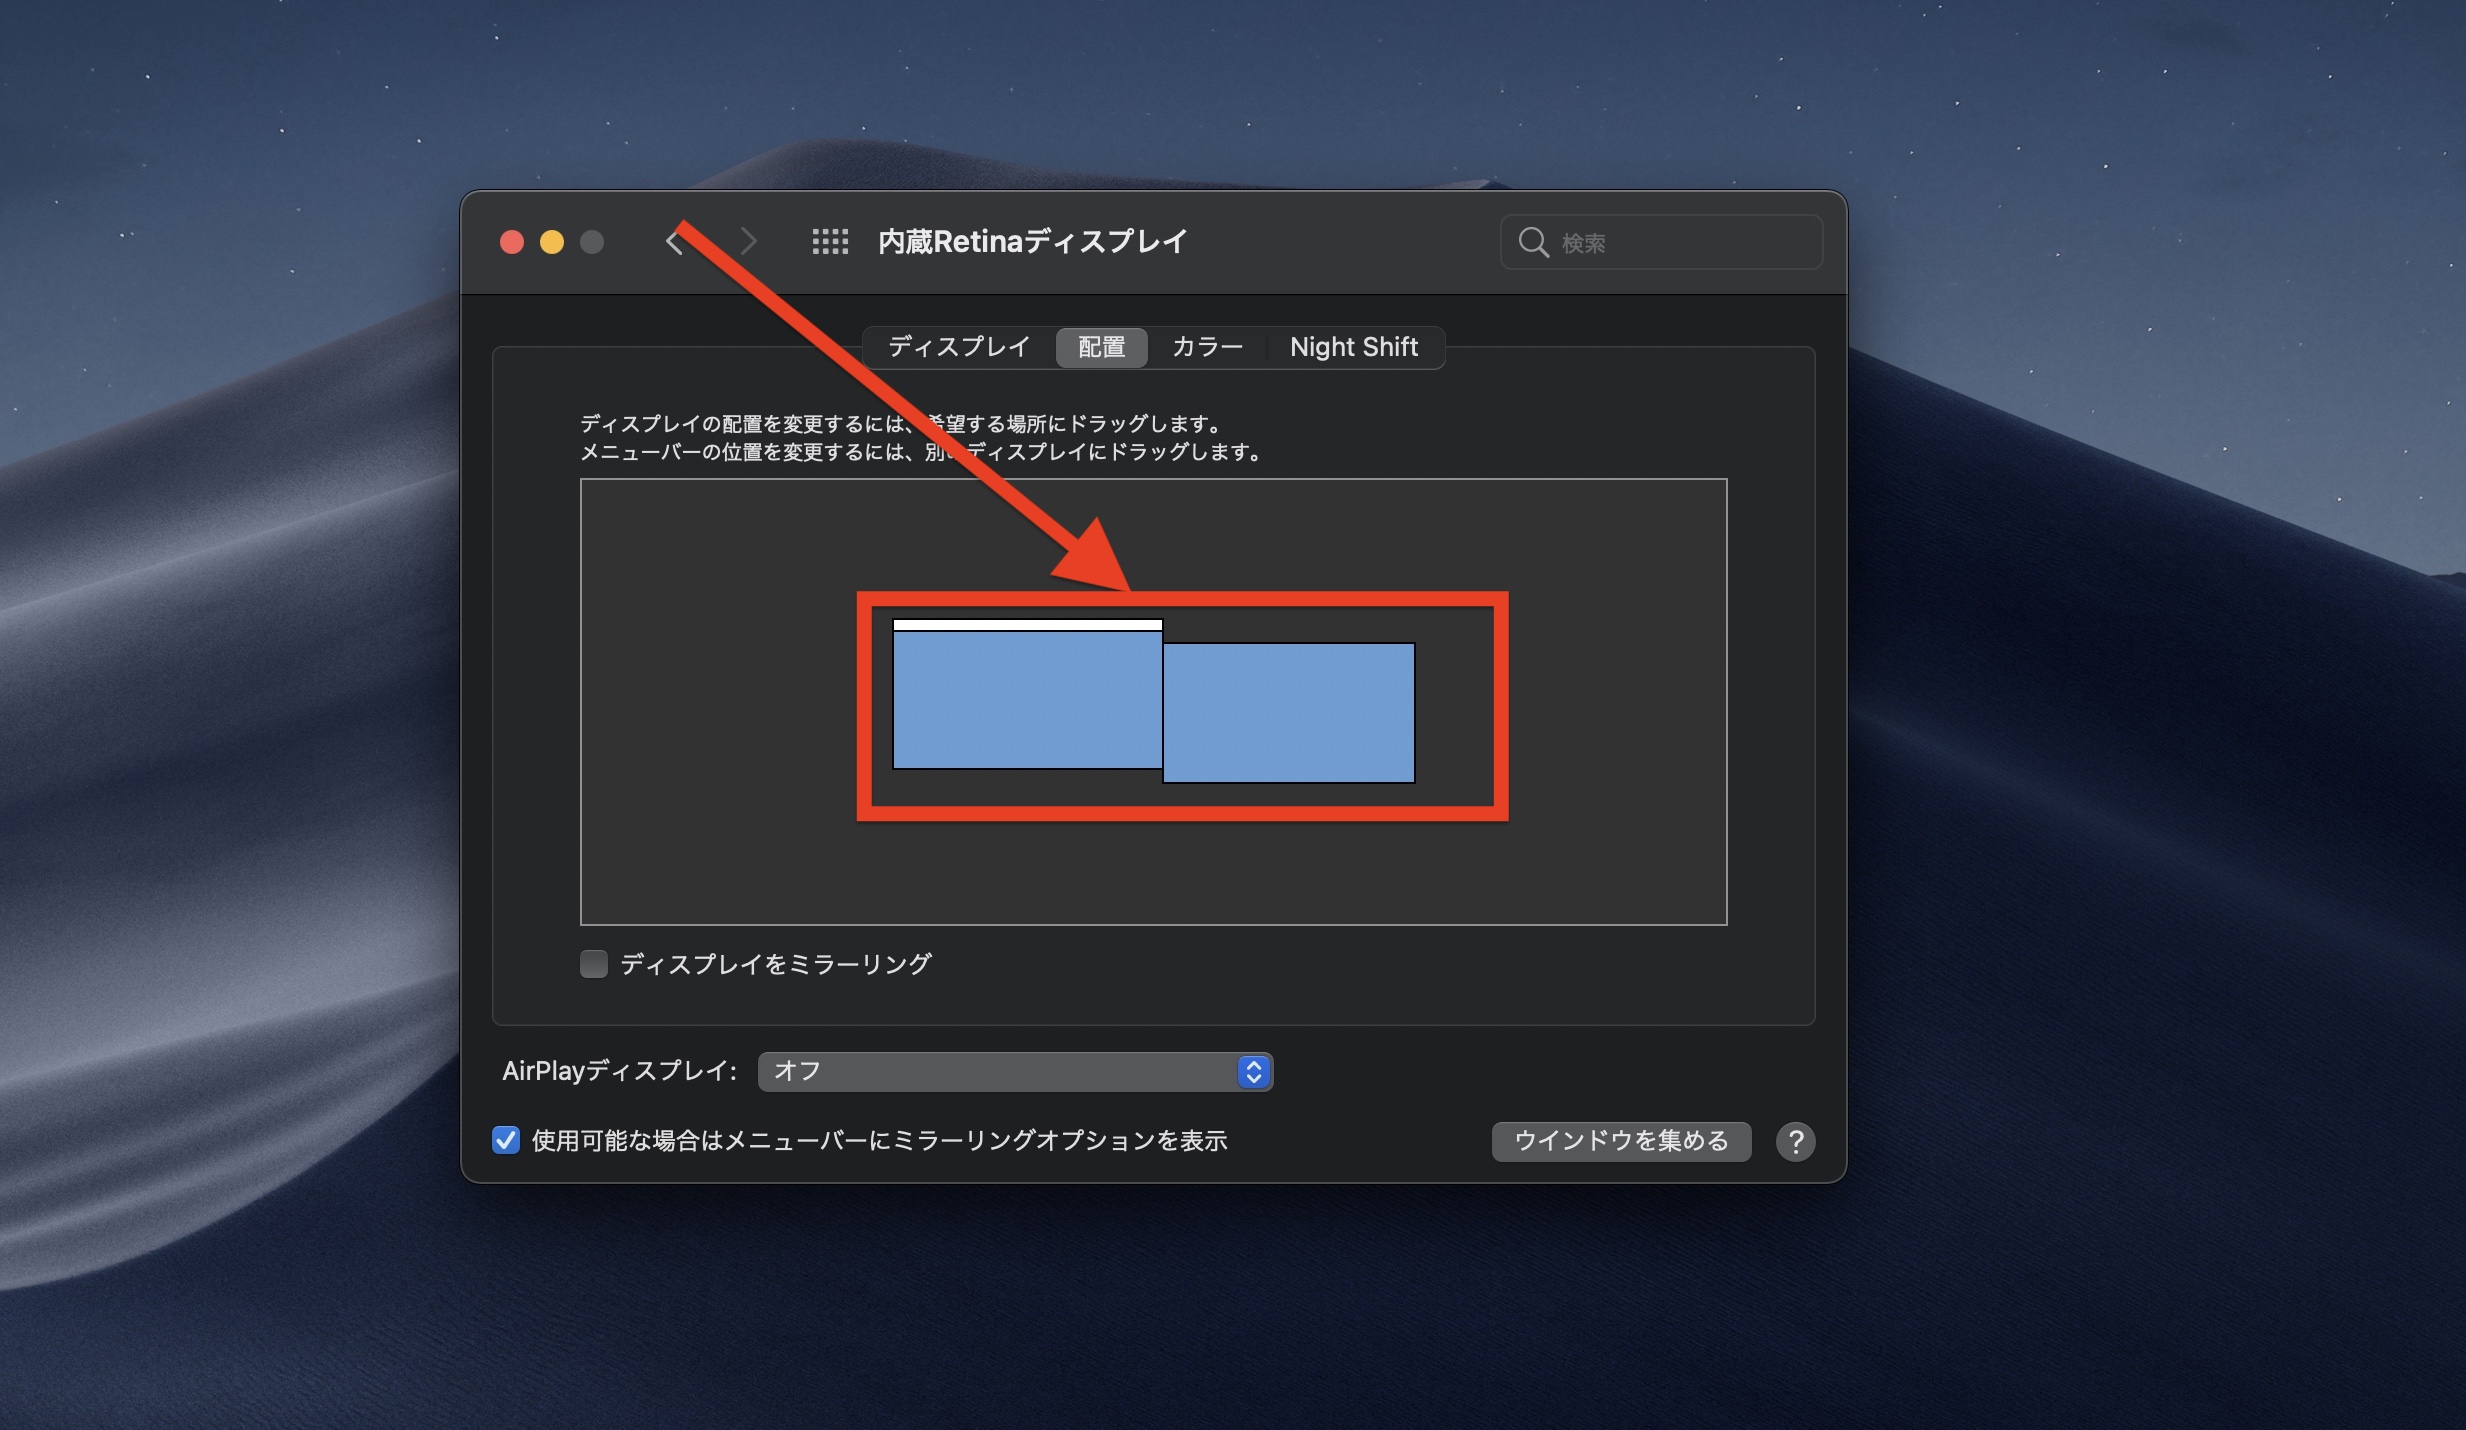2466x1430 pixels.
Task: Switch to the カラー tab
Action: (x=1207, y=347)
